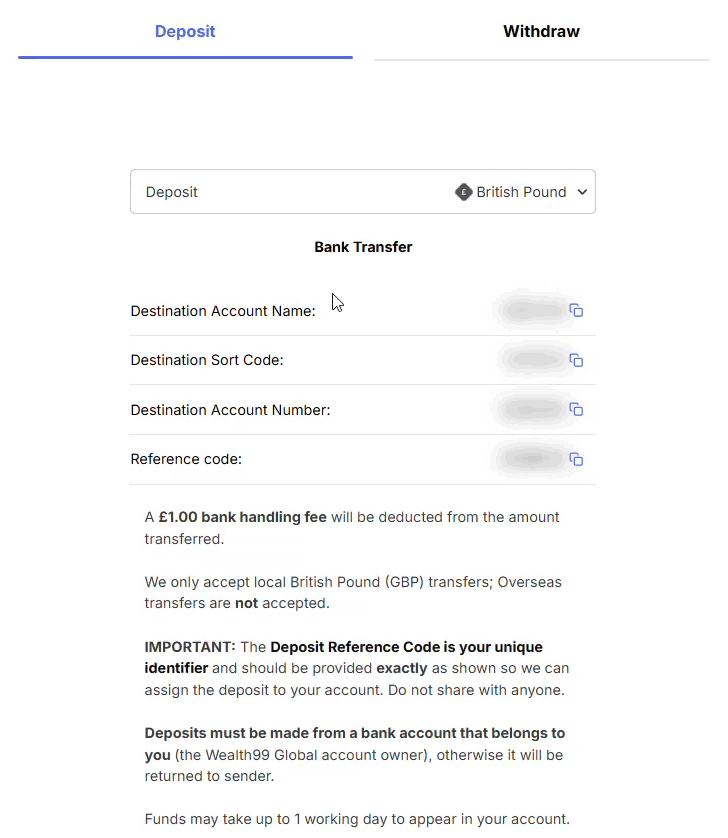728x838 pixels.
Task: Copy the Destination Account Name value
Action: pos(576,311)
